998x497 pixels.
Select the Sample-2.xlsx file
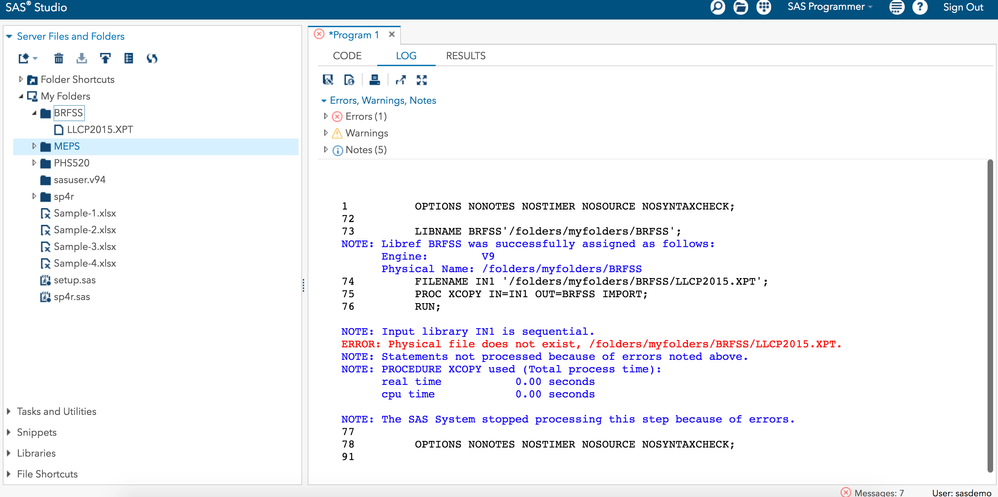tap(85, 230)
